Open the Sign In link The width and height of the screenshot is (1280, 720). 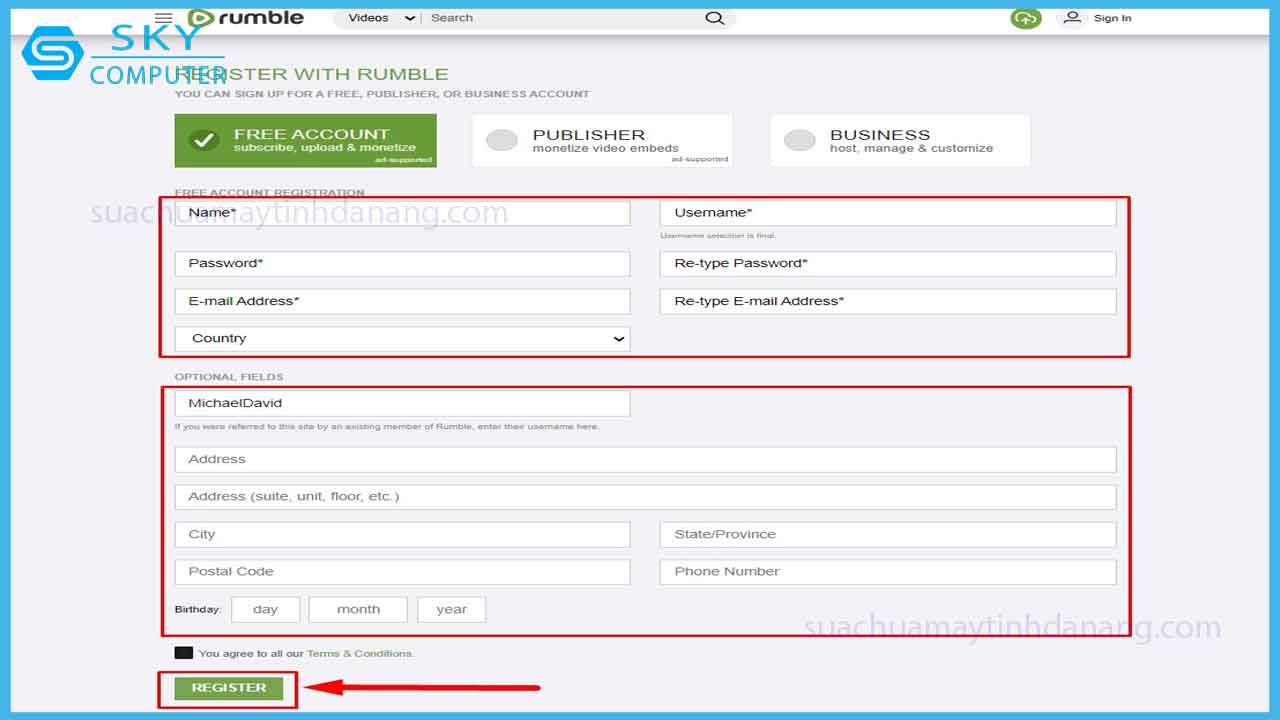click(1113, 18)
